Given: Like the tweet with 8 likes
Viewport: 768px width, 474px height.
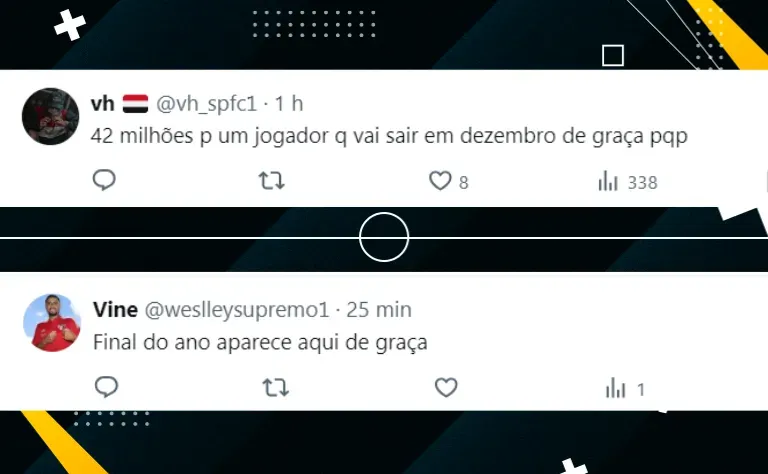Looking at the screenshot, I should [440, 181].
